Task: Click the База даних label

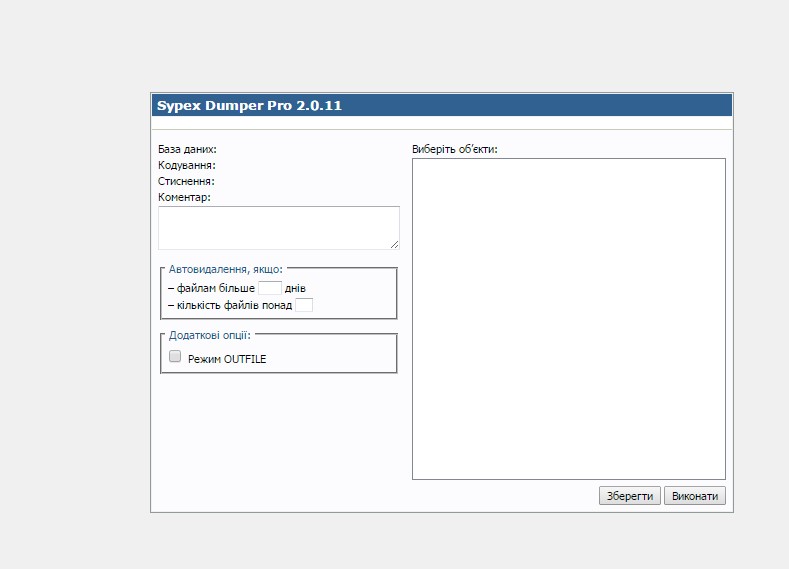Action: click(187, 149)
